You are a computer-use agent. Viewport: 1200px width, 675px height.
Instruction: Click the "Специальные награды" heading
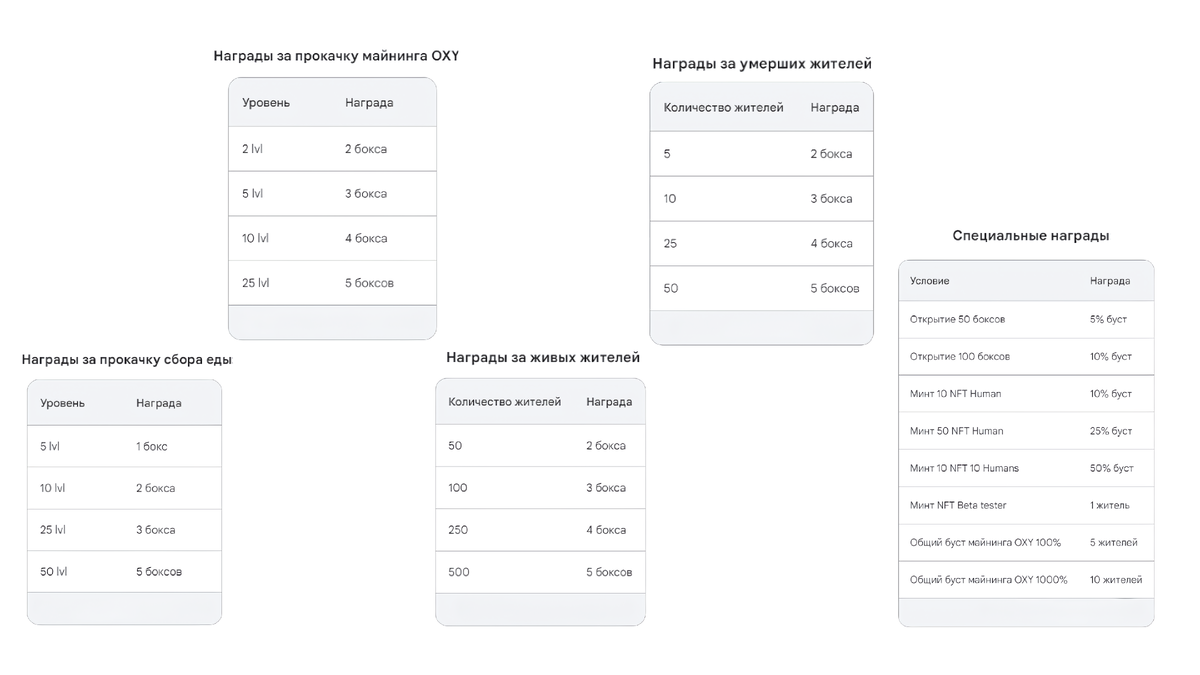[1031, 236]
